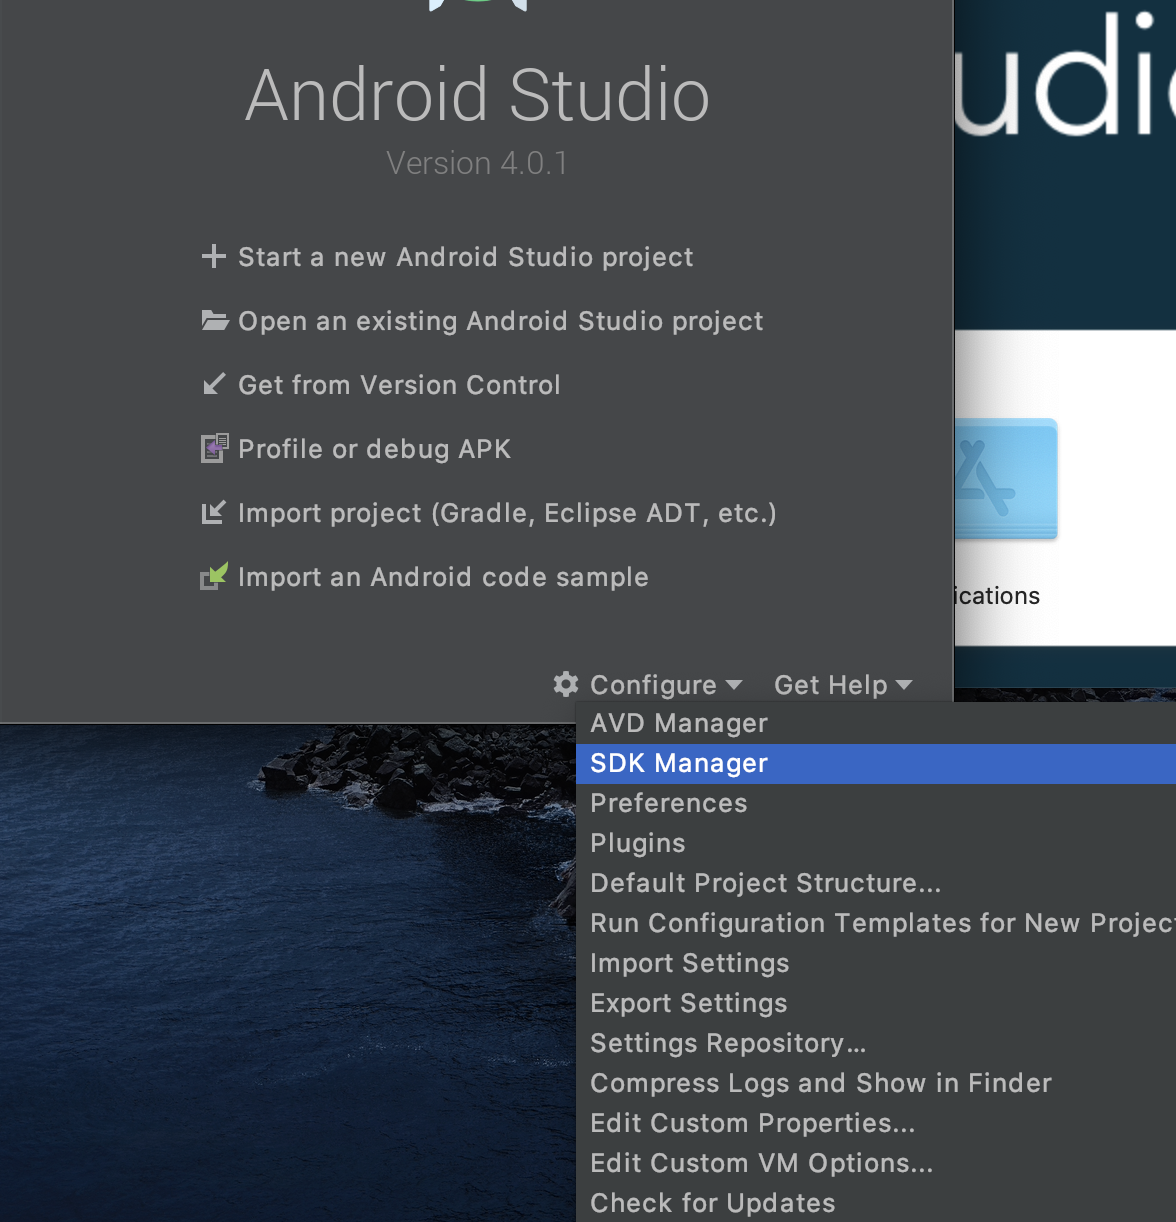The image size is (1176, 1222).
Task: Click the arrow icon beside Get from Version Control
Action: [214, 384]
